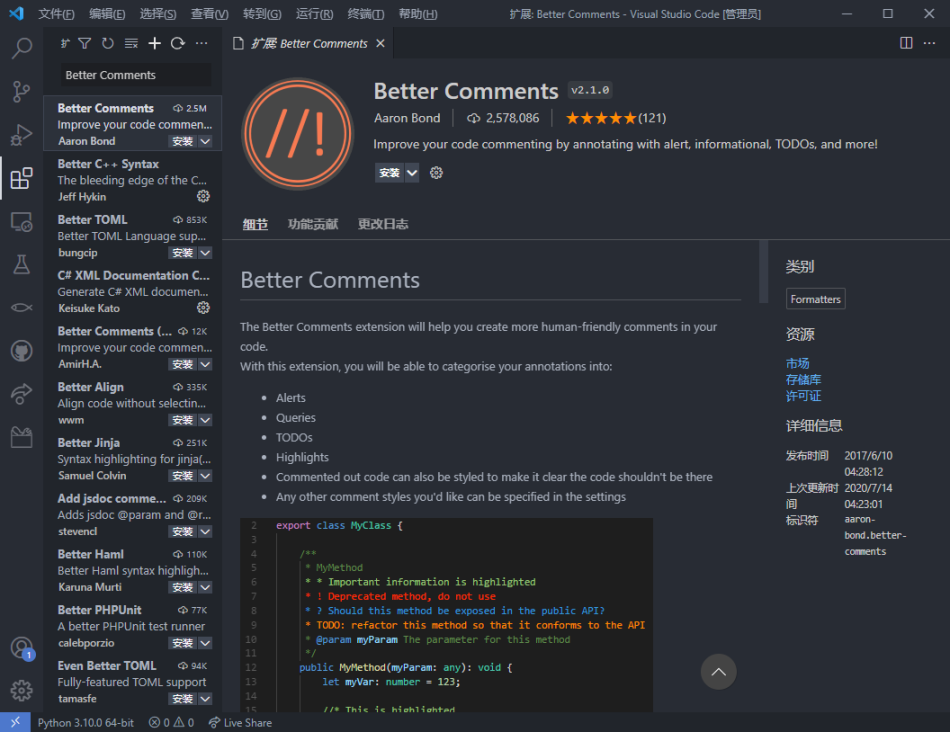This screenshot has height=732, width=950.
Task: Open Source Control view
Action: (x=21, y=92)
